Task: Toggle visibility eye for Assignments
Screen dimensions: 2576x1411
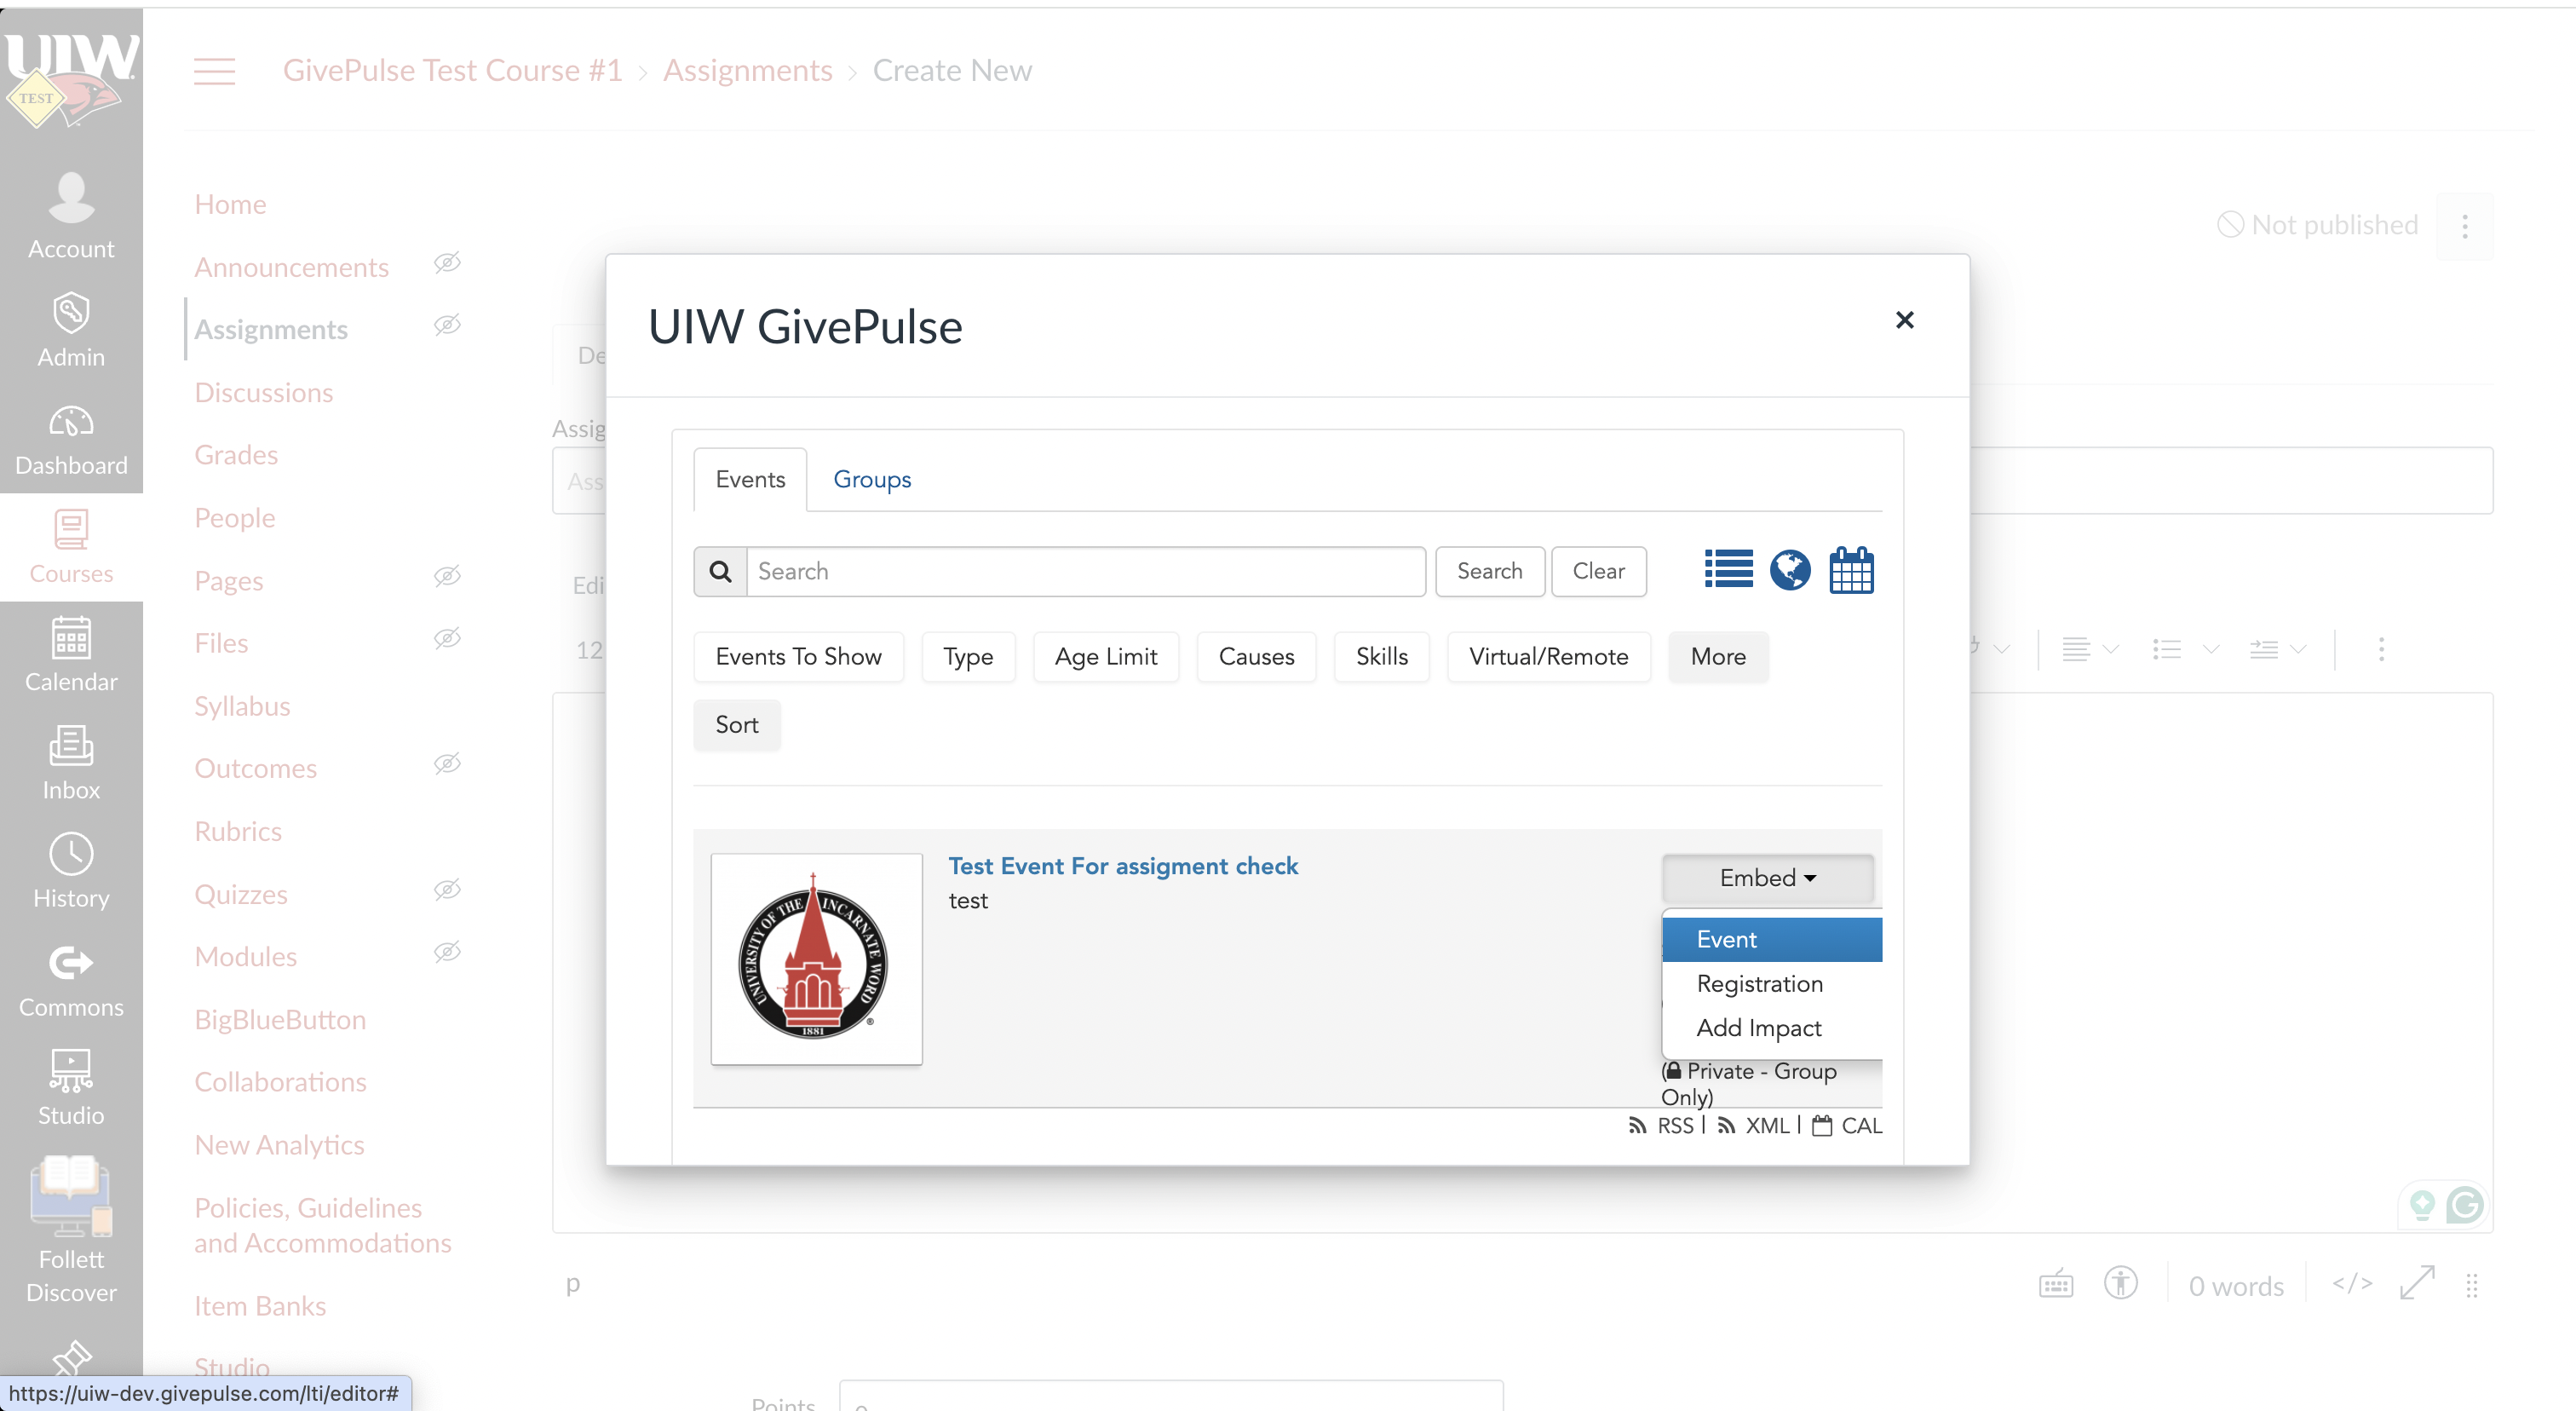Action: click(447, 324)
